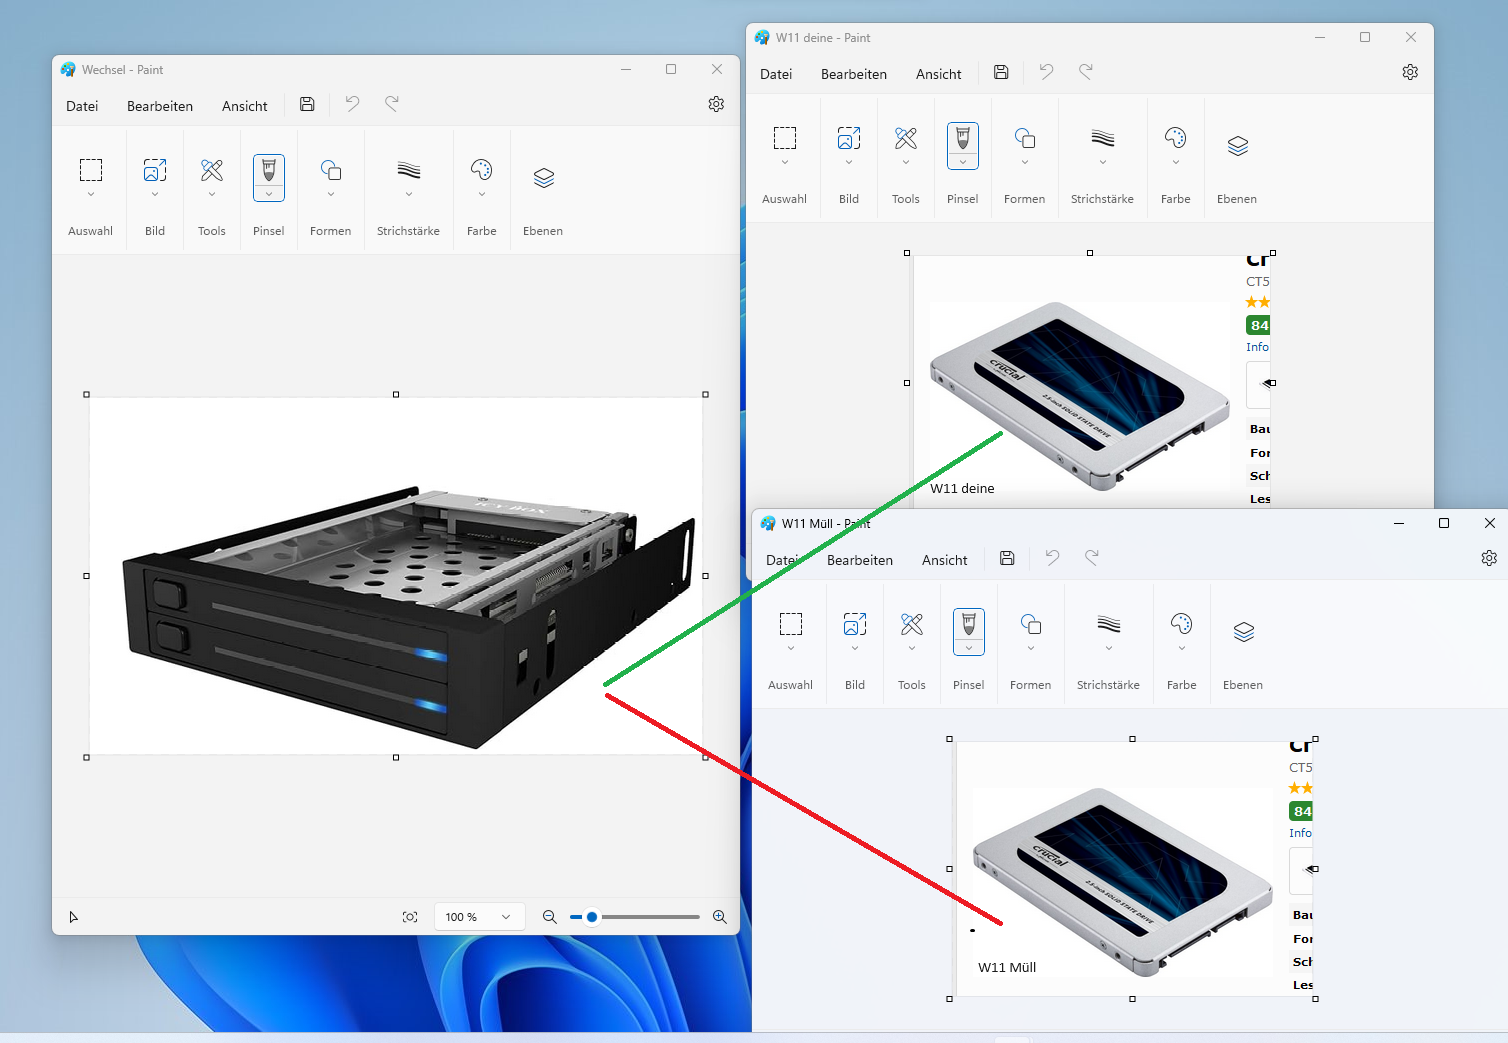Choose the Tools icon in W11 deine window
The image size is (1508, 1043).
pos(906,138)
